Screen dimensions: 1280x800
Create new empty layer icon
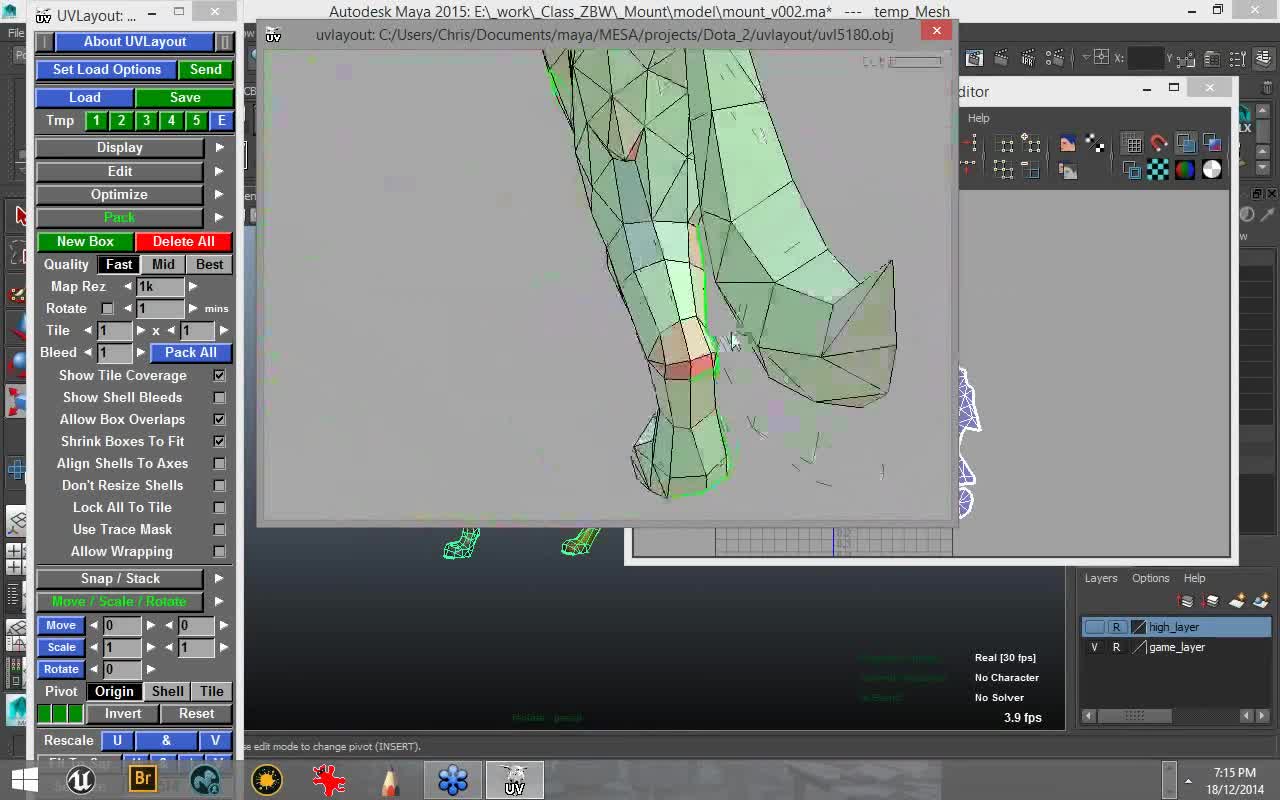point(1237,601)
